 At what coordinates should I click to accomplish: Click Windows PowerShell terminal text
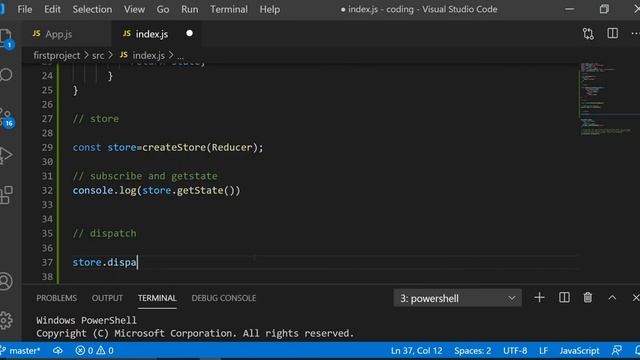coord(86,320)
